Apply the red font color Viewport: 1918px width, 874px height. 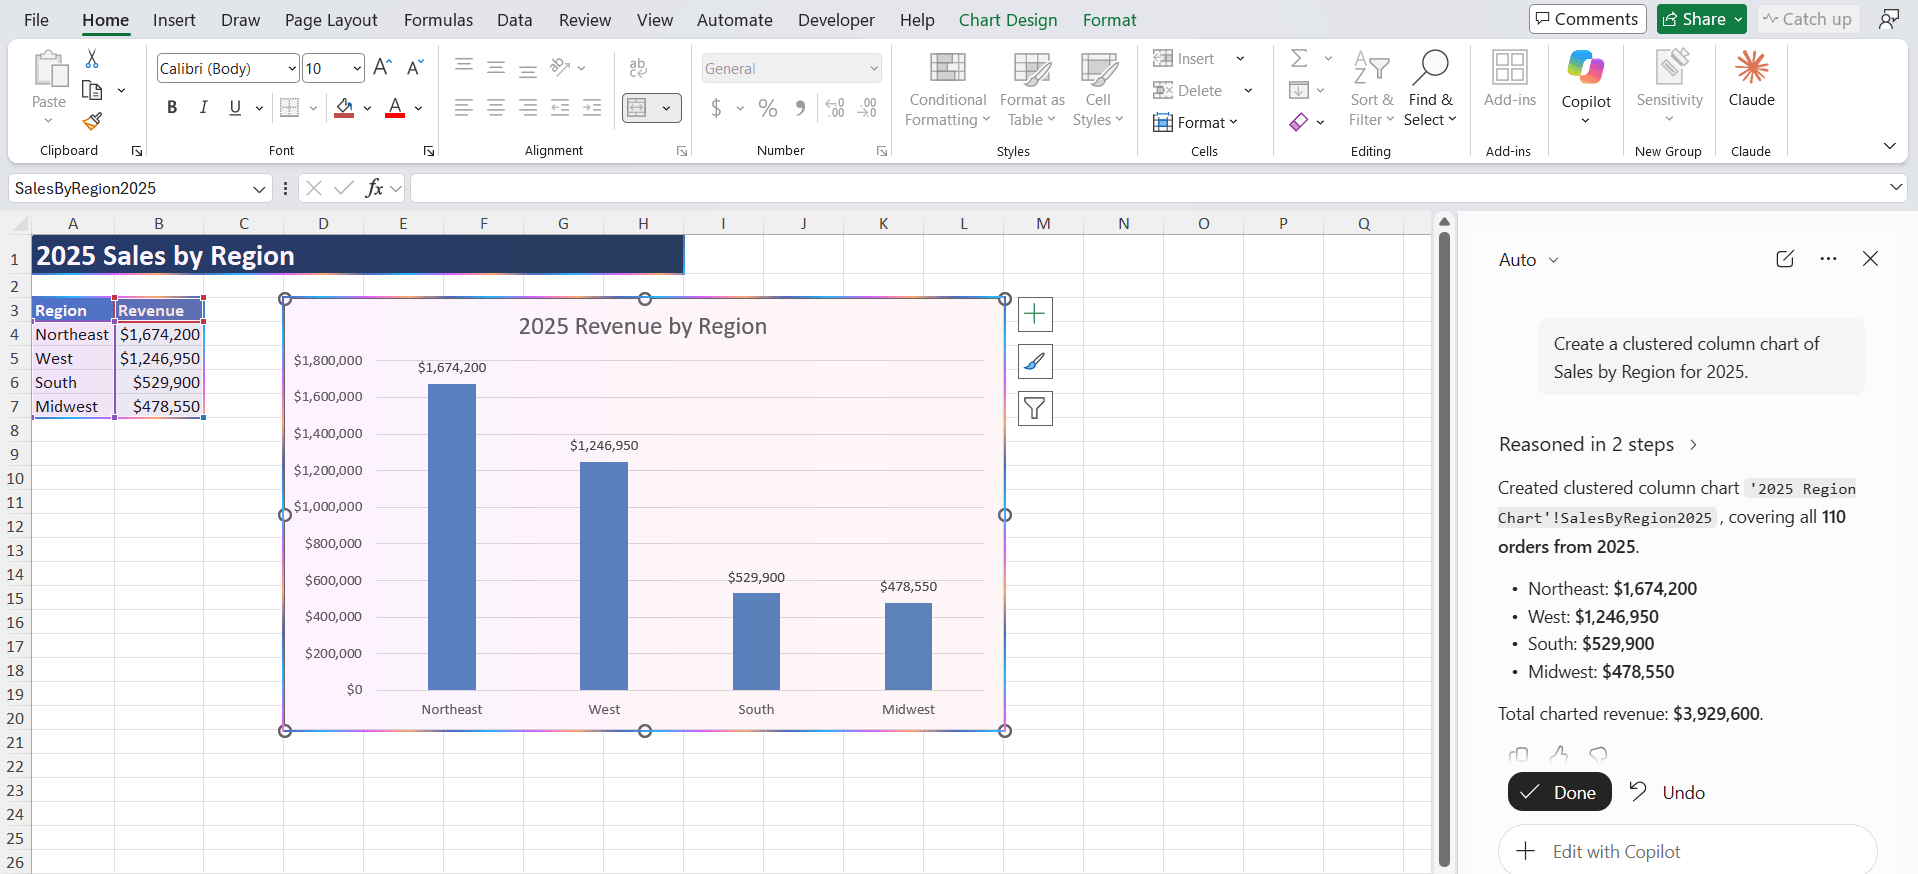point(395,107)
